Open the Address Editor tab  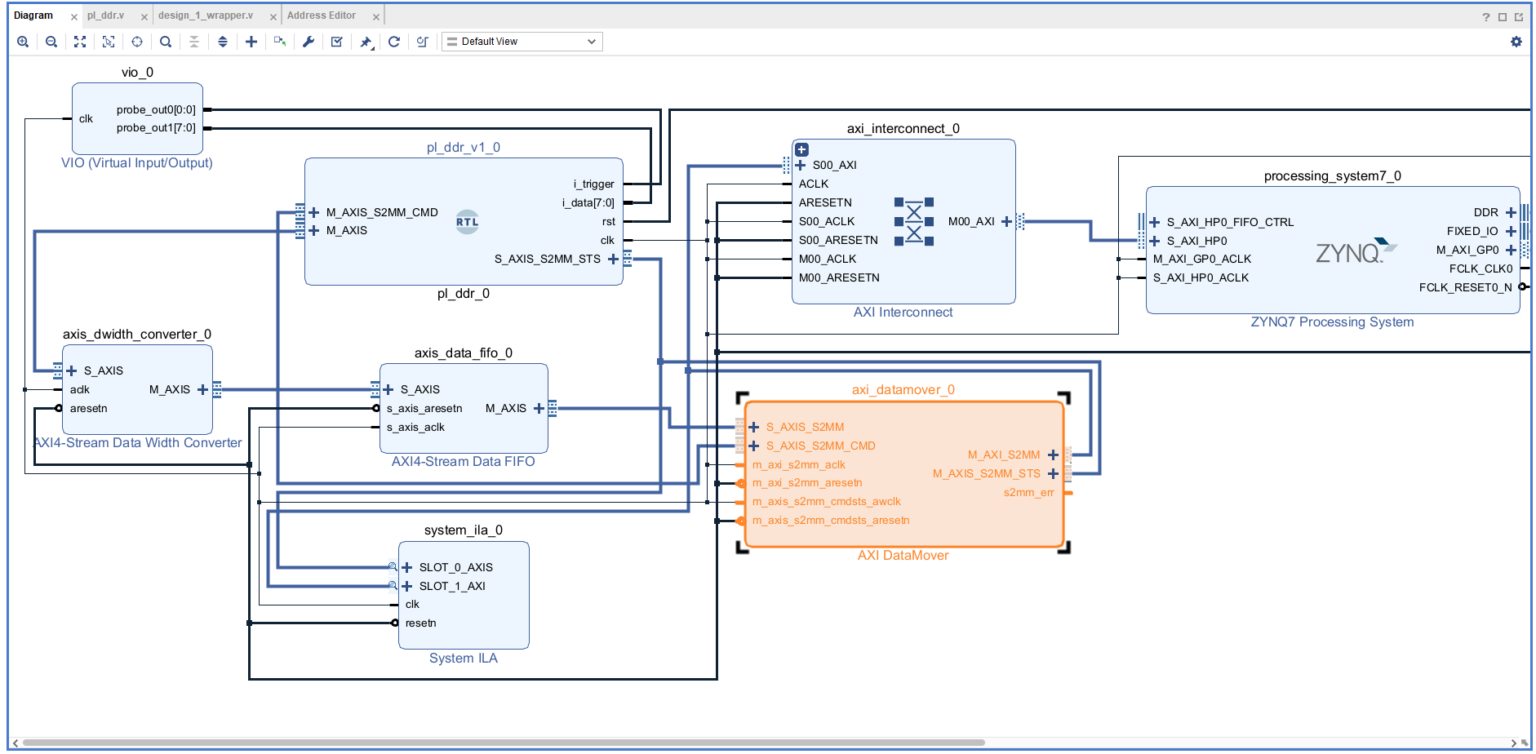[x=321, y=16]
